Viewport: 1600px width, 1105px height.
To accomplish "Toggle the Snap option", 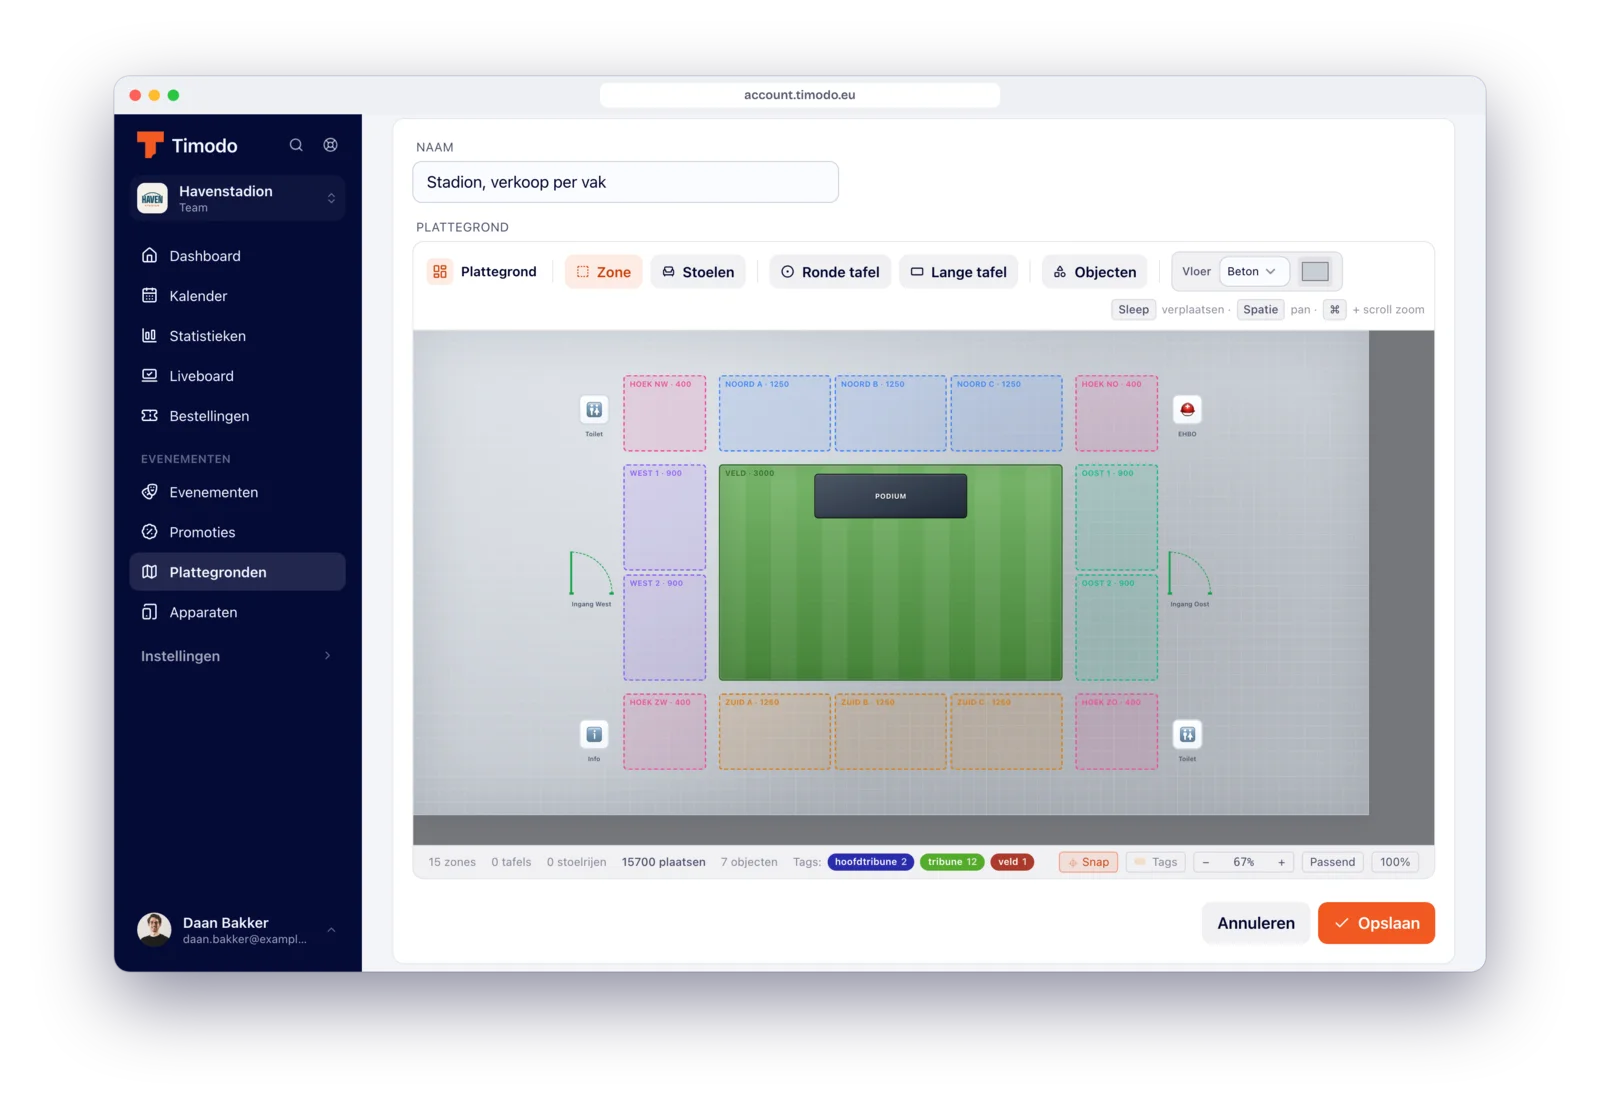I will coord(1088,862).
